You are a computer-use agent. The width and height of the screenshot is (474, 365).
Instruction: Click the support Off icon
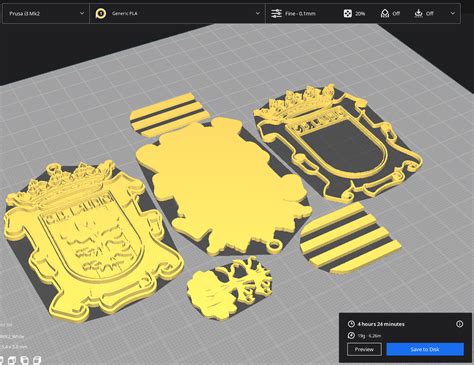pyautogui.click(x=385, y=14)
